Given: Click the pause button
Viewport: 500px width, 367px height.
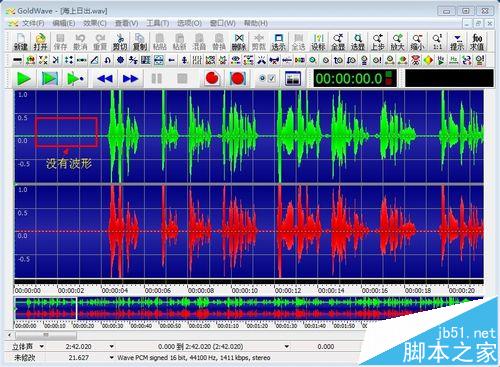Looking at the screenshot, I should click(x=157, y=79).
